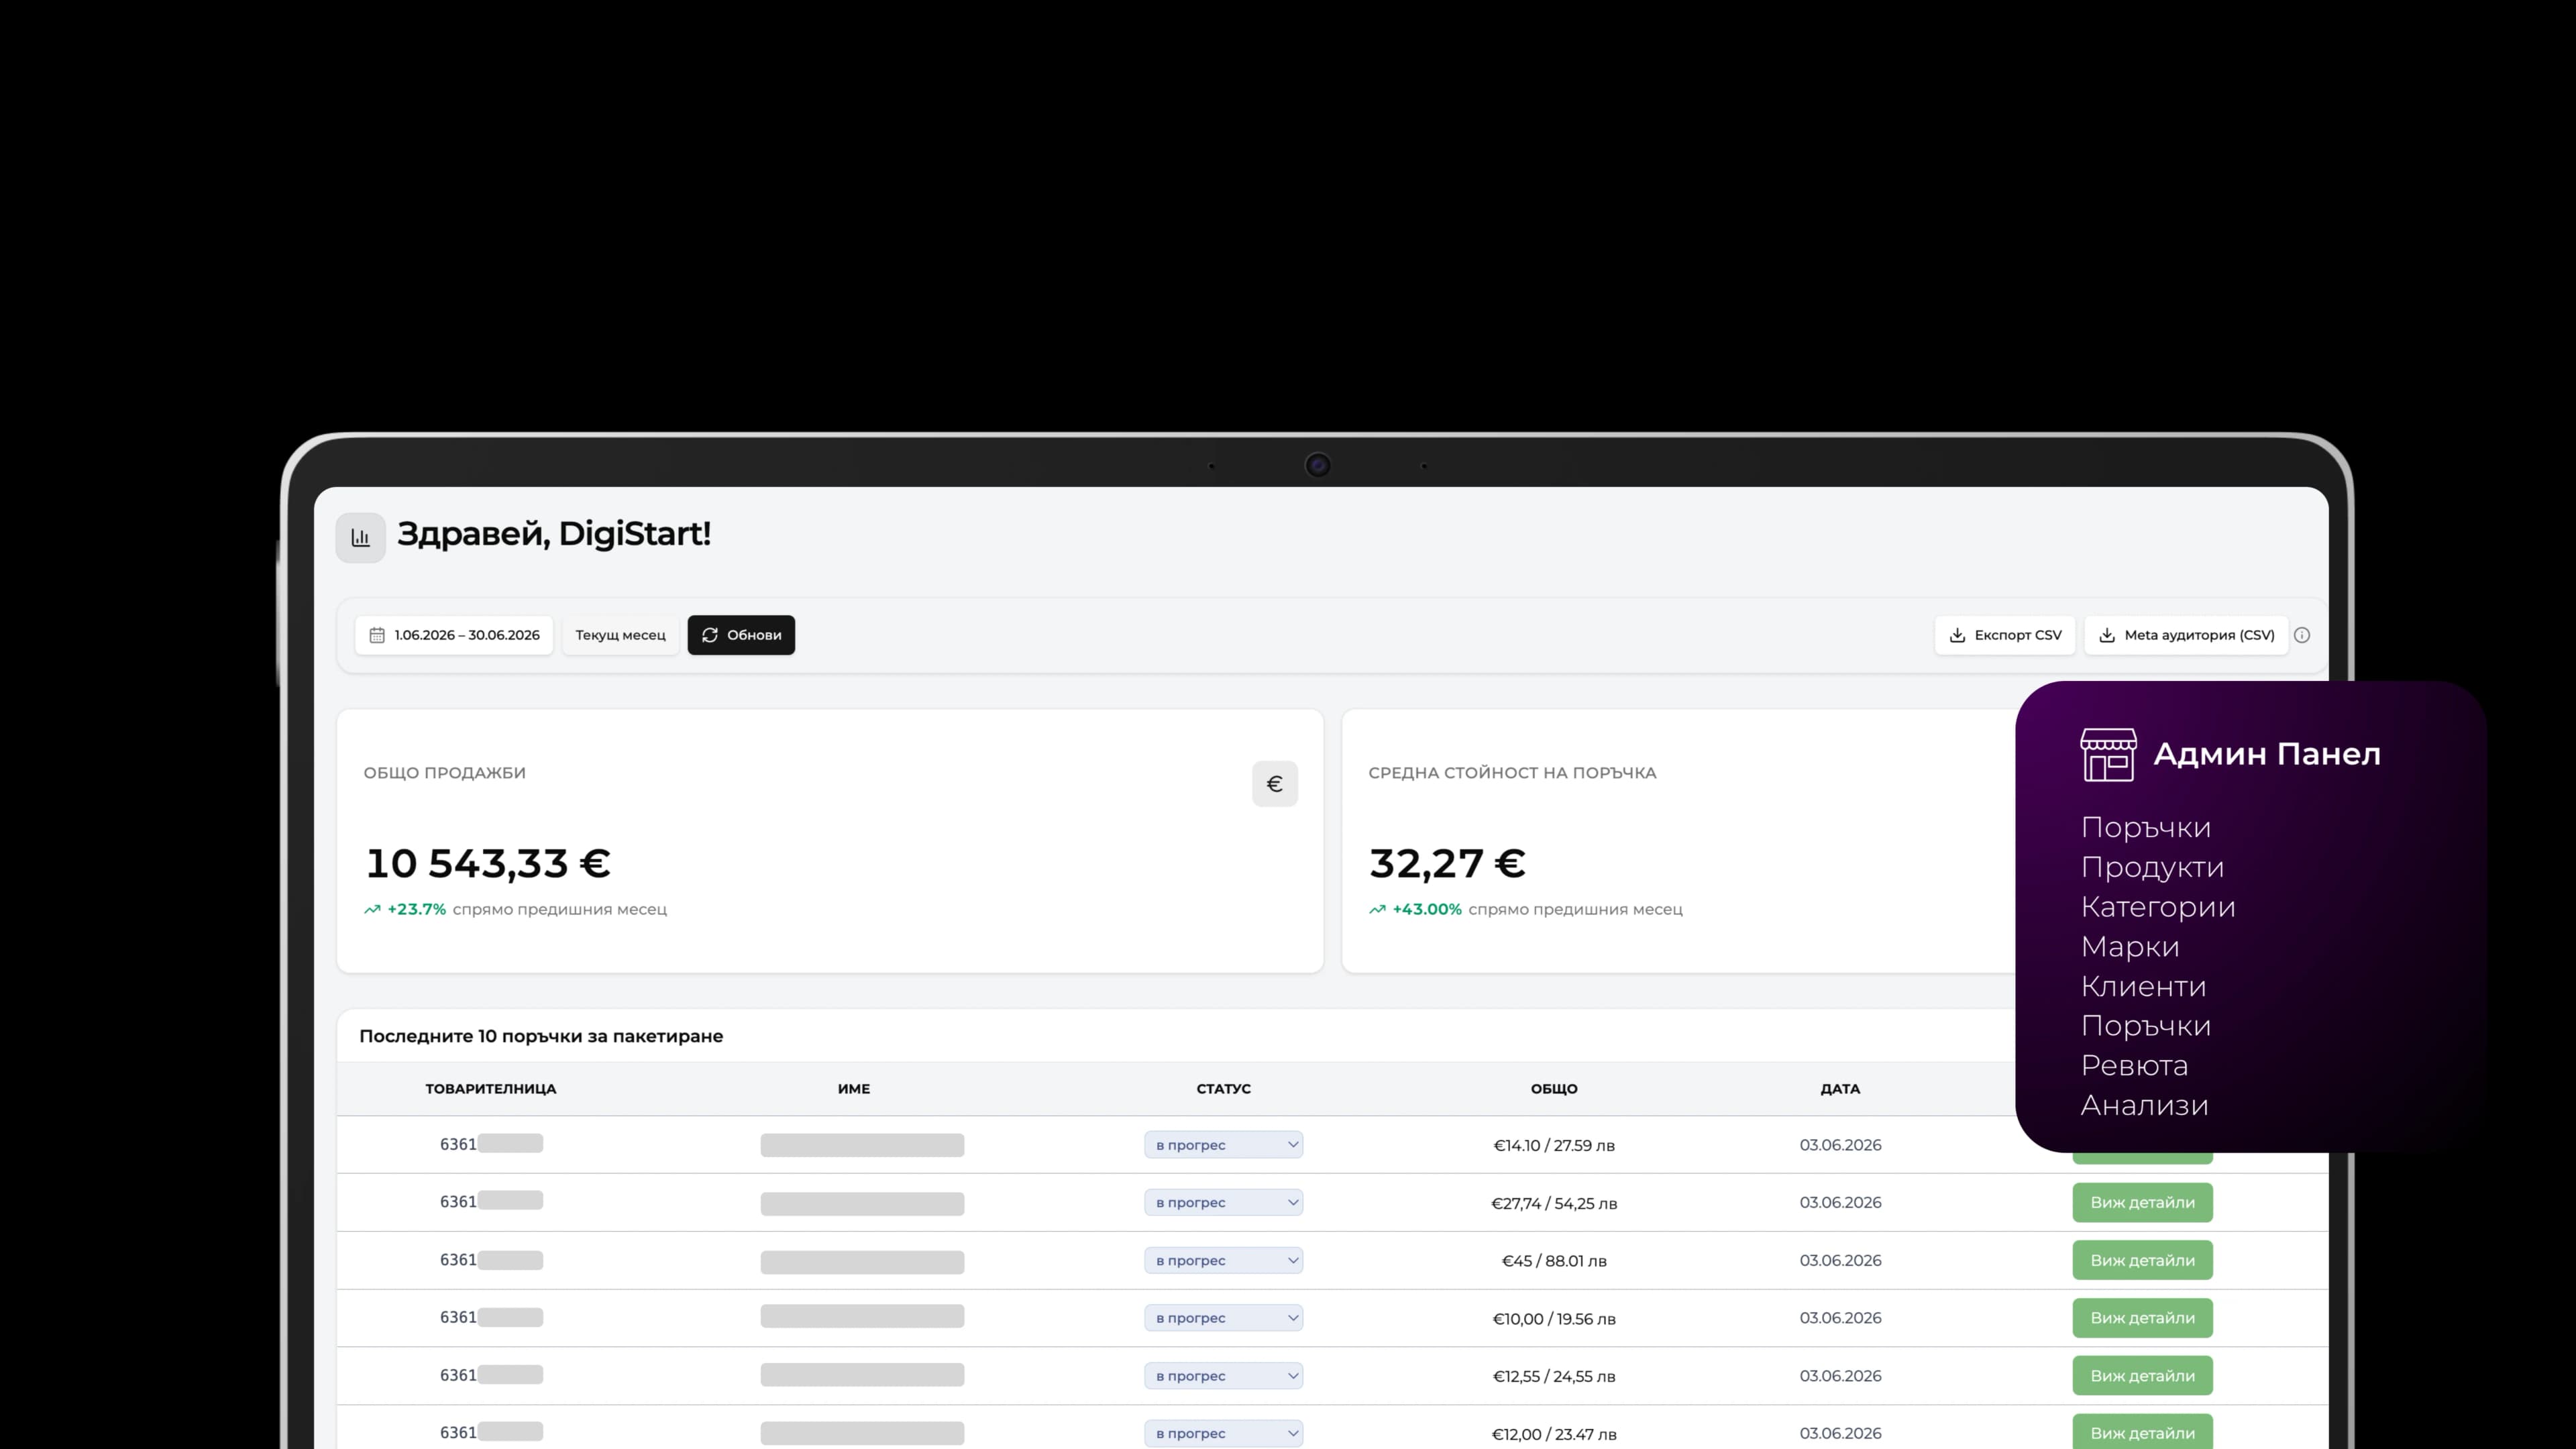The height and width of the screenshot is (1449, 2576).
Task: Click the +43.00% growth value
Action: pos(1427,909)
